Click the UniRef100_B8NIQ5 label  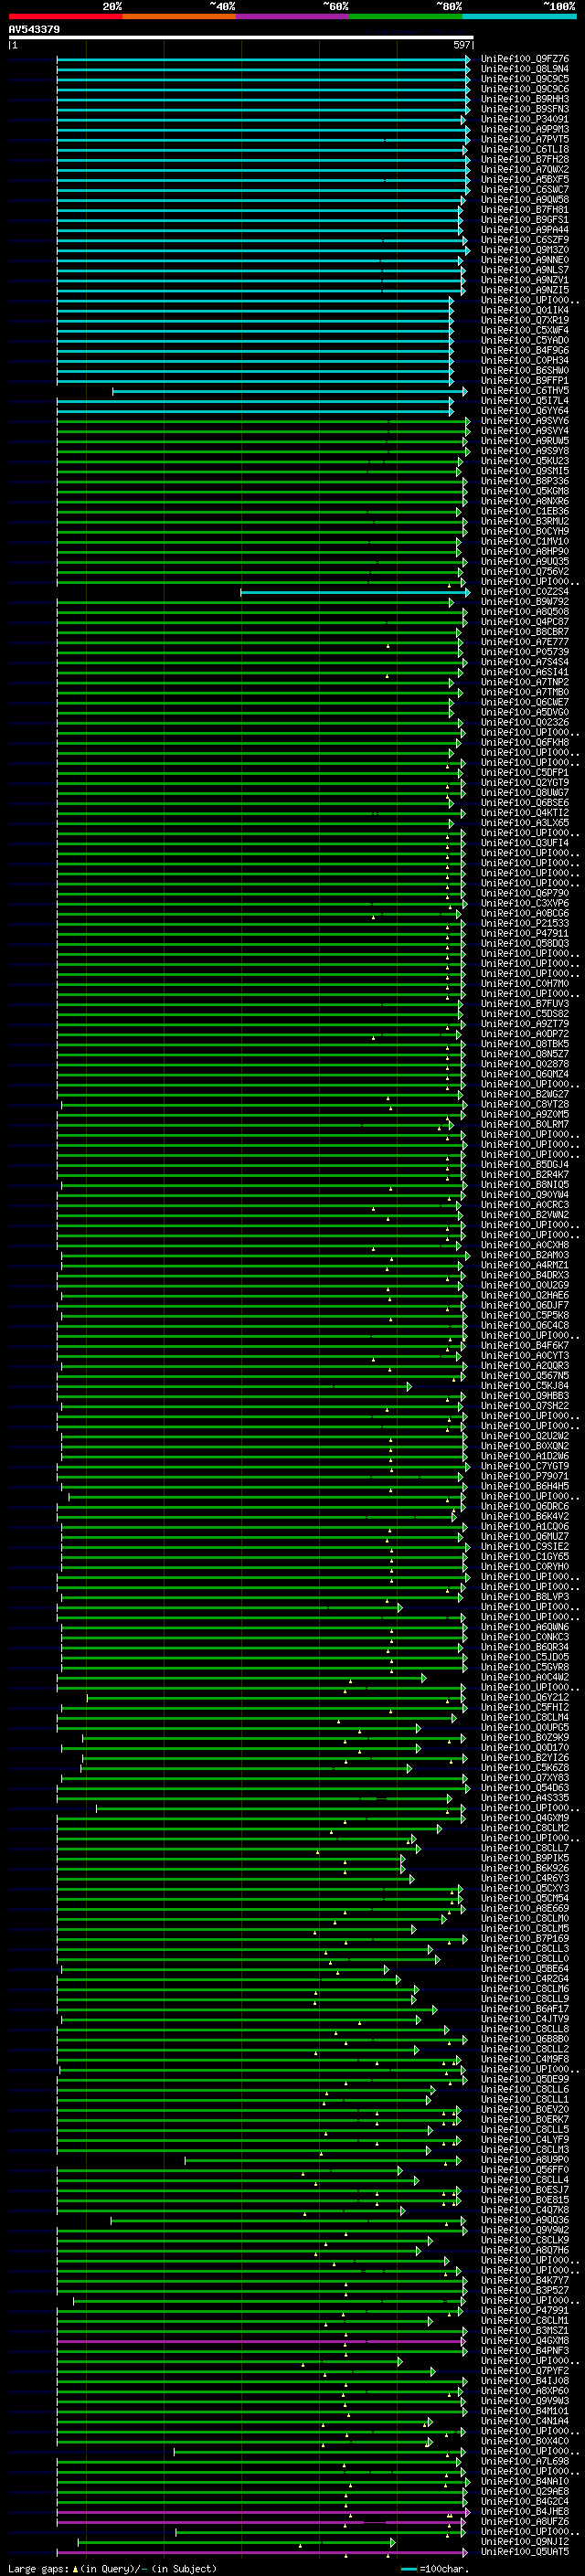point(525,1185)
